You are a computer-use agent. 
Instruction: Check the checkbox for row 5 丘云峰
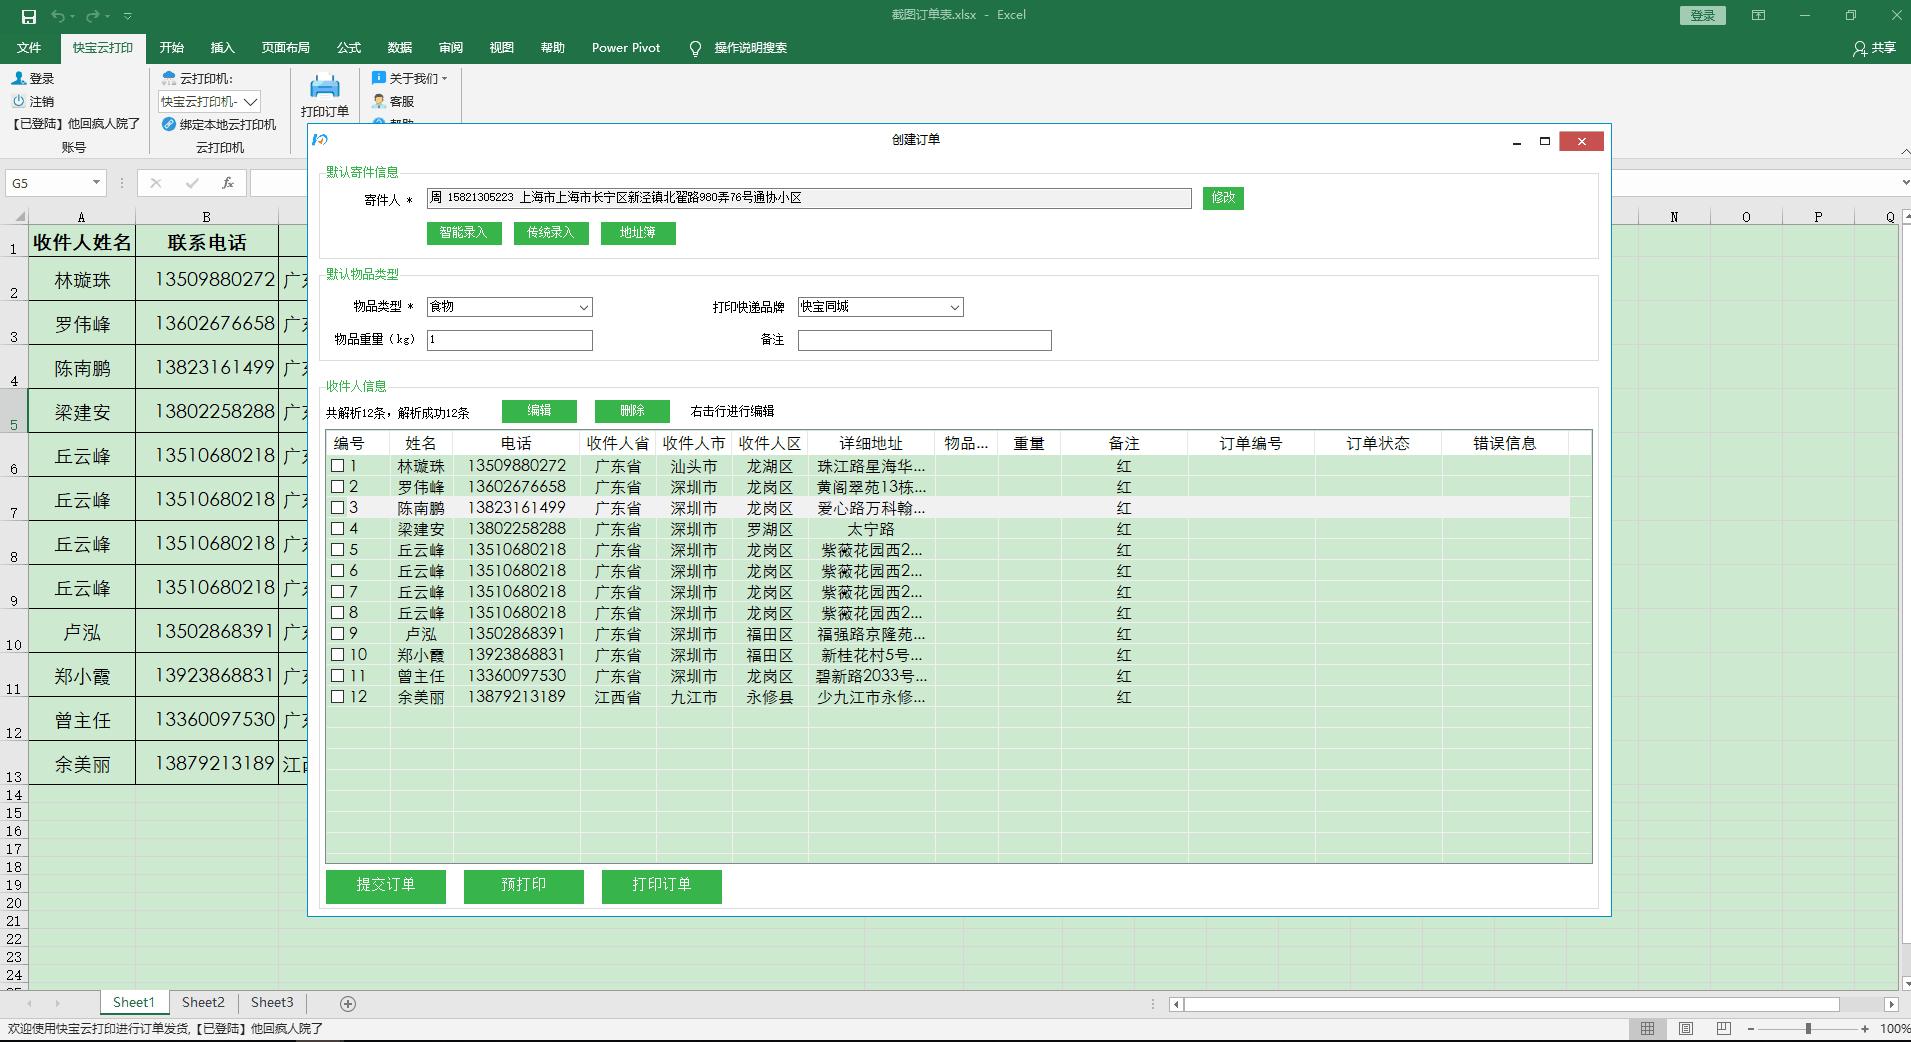click(338, 550)
